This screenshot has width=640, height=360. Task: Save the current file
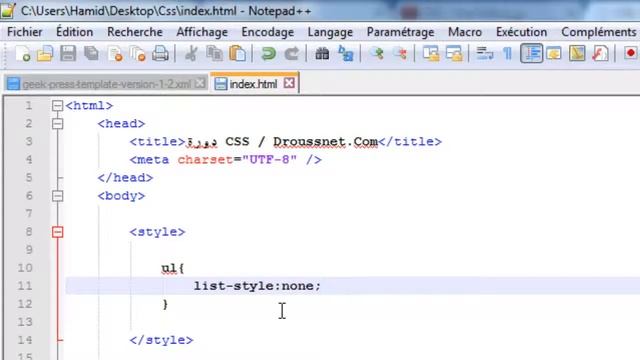pos(68,53)
